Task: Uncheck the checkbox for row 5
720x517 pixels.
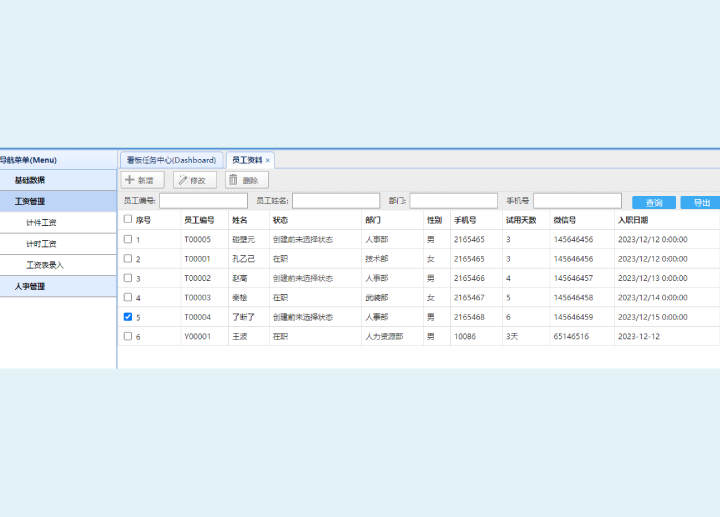Action: (128, 316)
